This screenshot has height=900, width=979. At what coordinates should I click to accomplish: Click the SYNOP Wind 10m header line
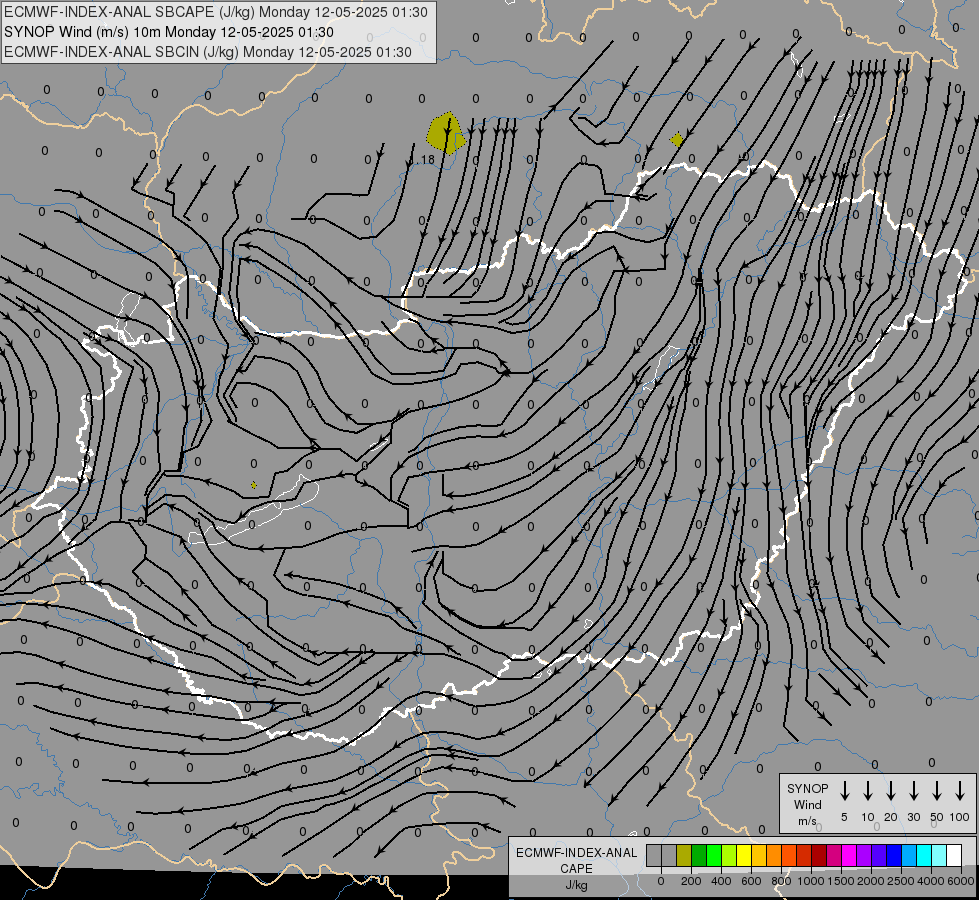click(x=169, y=32)
